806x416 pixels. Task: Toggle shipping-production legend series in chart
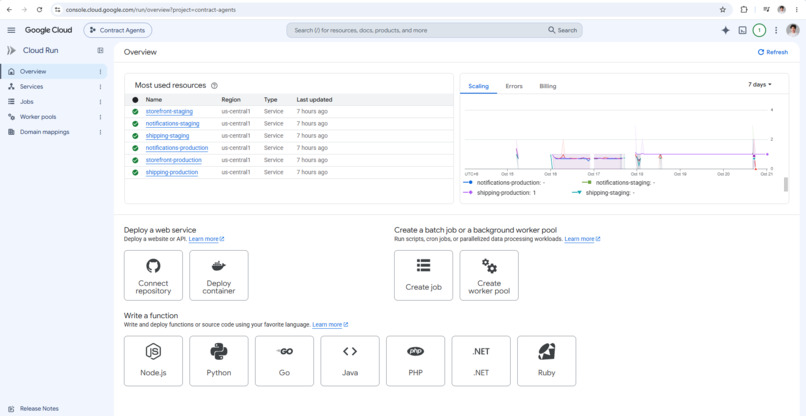pyautogui.click(x=500, y=193)
